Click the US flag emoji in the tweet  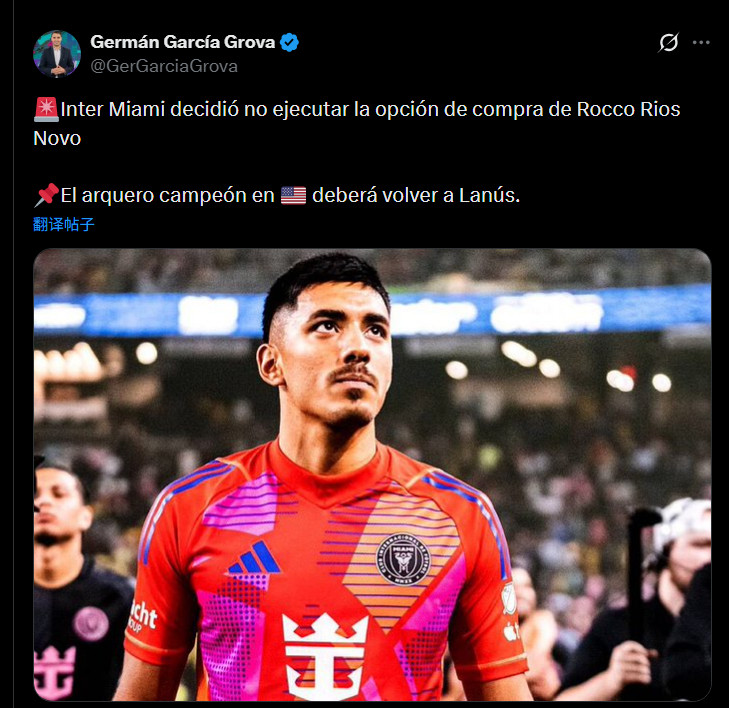(293, 195)
